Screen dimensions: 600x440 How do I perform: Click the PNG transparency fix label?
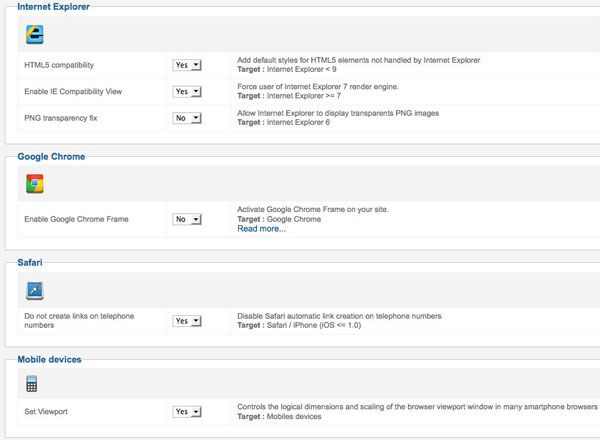(x=61, y=118)
